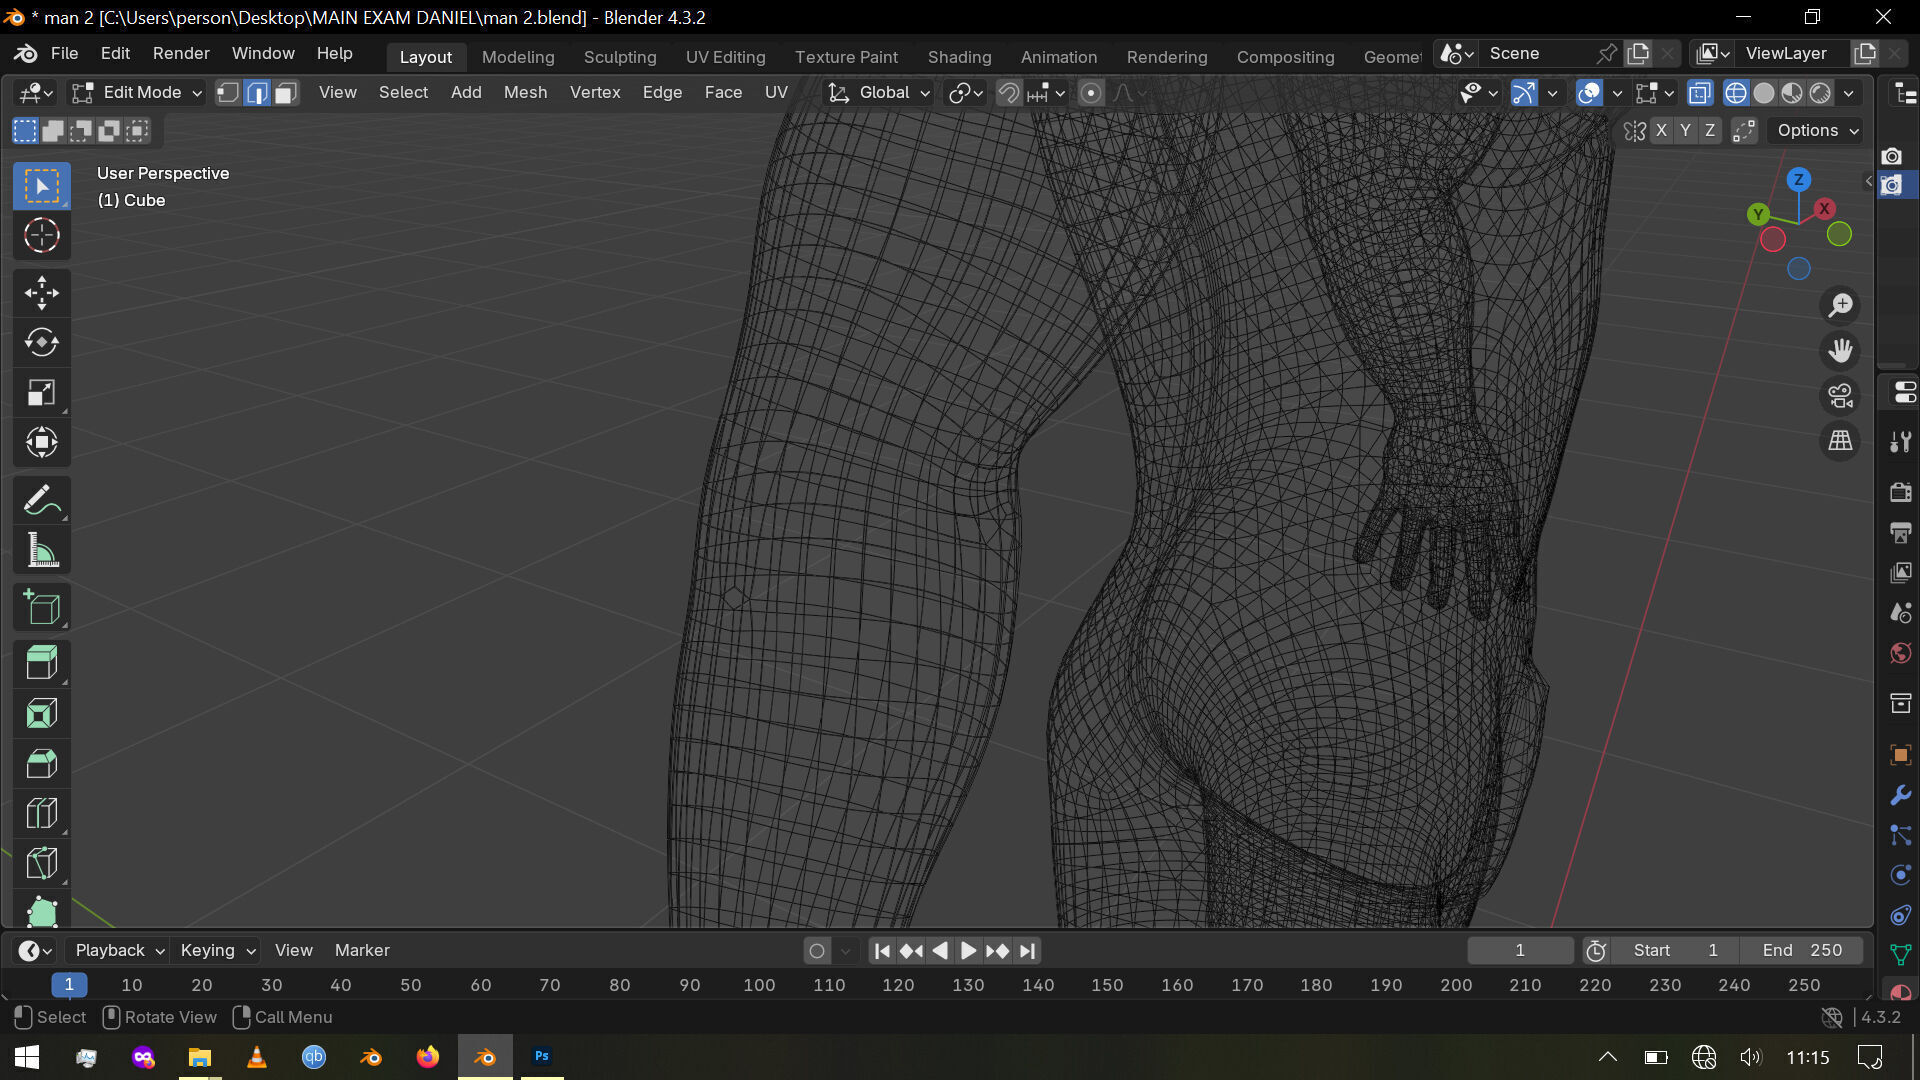Screen dimensions: 1920x1080
Task: Enable edge select mode
Action: coord(257,93)
